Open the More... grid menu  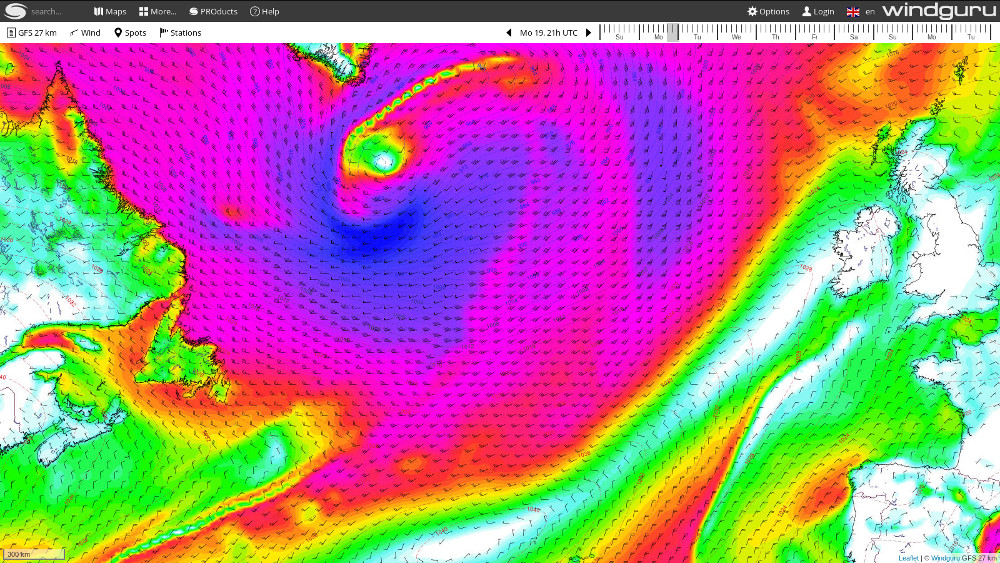(x=158, y=12)
